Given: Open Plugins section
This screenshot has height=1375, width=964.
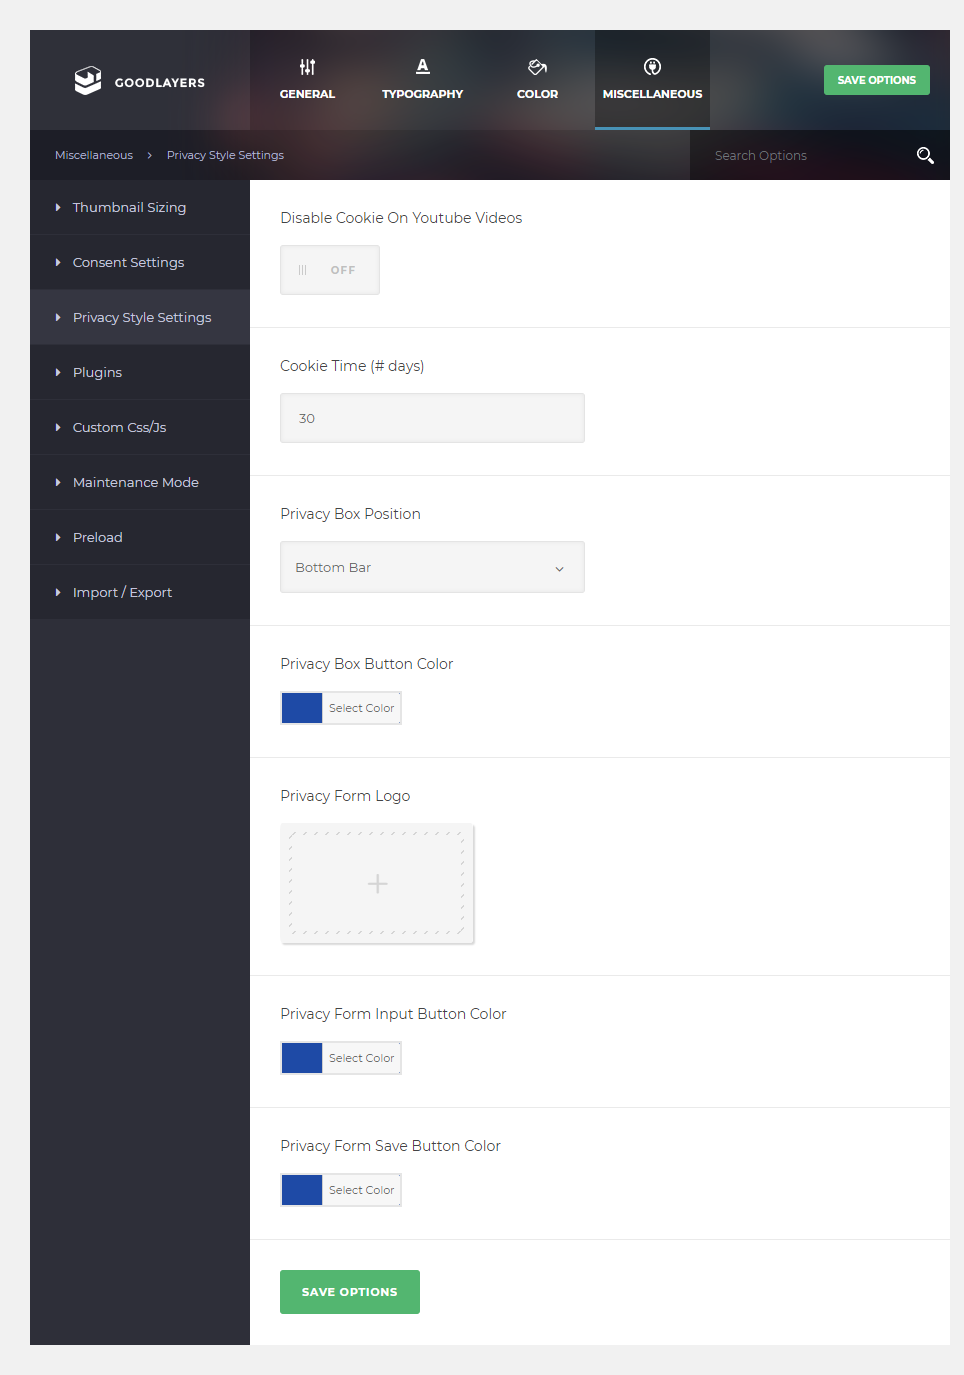Looking at the screenshot, I should pos(140,372).
